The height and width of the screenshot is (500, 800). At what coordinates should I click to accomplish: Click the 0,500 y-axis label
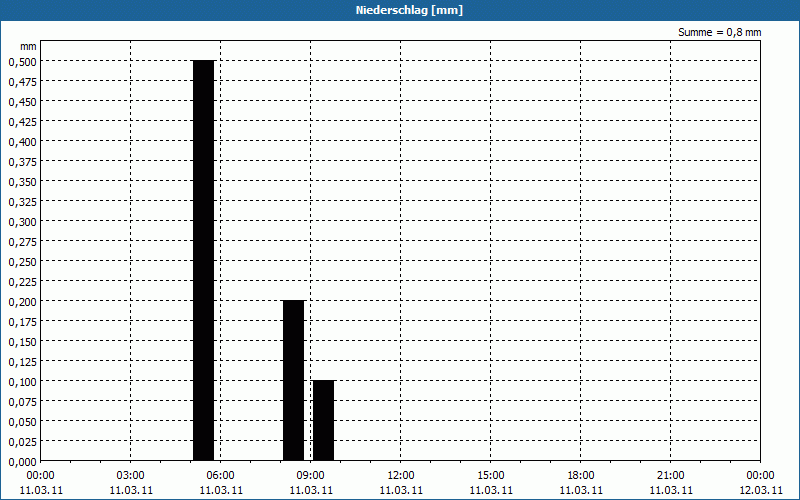click(x=22, y=62)
